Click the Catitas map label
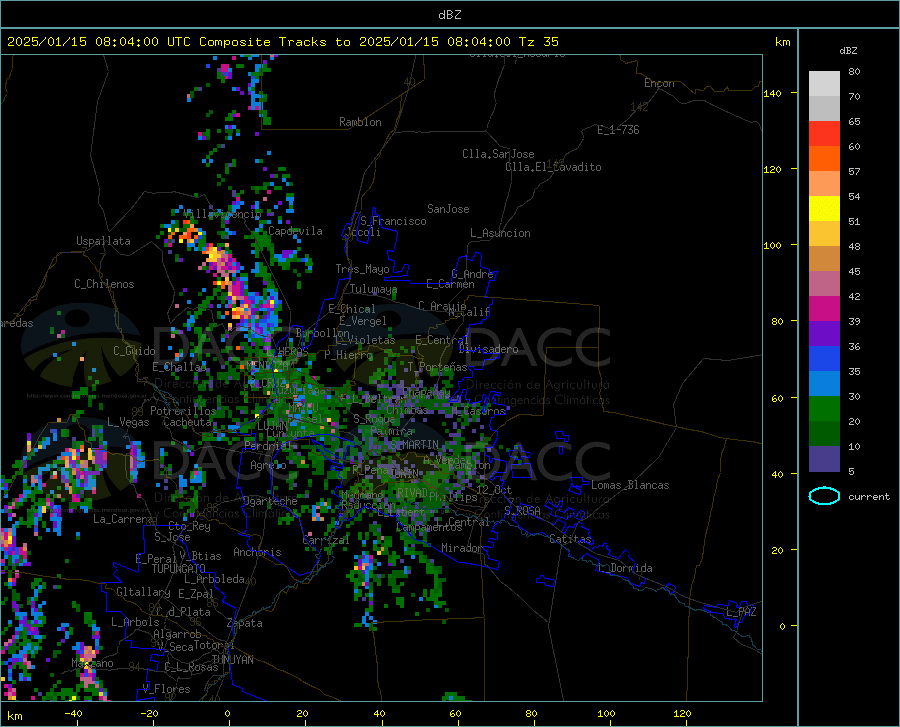The height and width of the screenshot is (727, 900). click(571, 539)
